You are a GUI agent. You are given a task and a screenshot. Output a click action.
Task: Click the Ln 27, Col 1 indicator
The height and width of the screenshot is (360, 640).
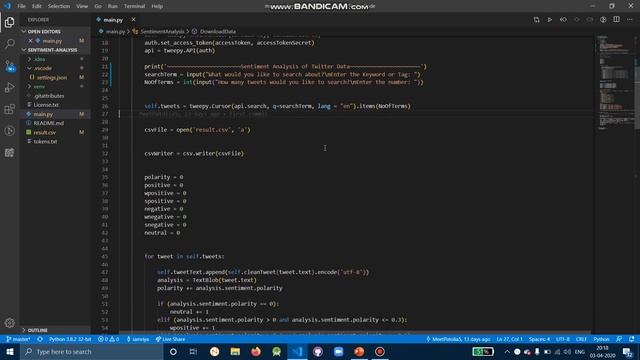[509, 339]
